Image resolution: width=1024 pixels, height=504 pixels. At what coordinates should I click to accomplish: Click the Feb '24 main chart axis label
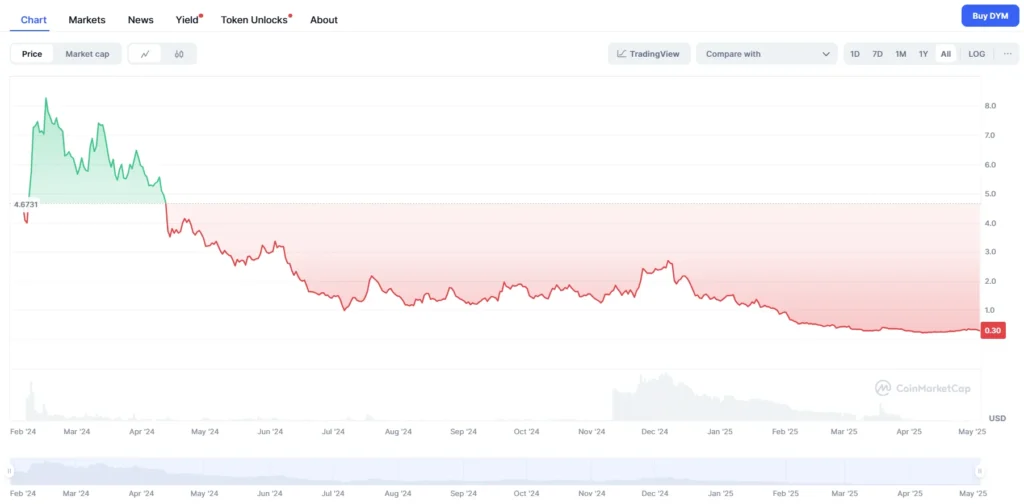coord(24,432)
